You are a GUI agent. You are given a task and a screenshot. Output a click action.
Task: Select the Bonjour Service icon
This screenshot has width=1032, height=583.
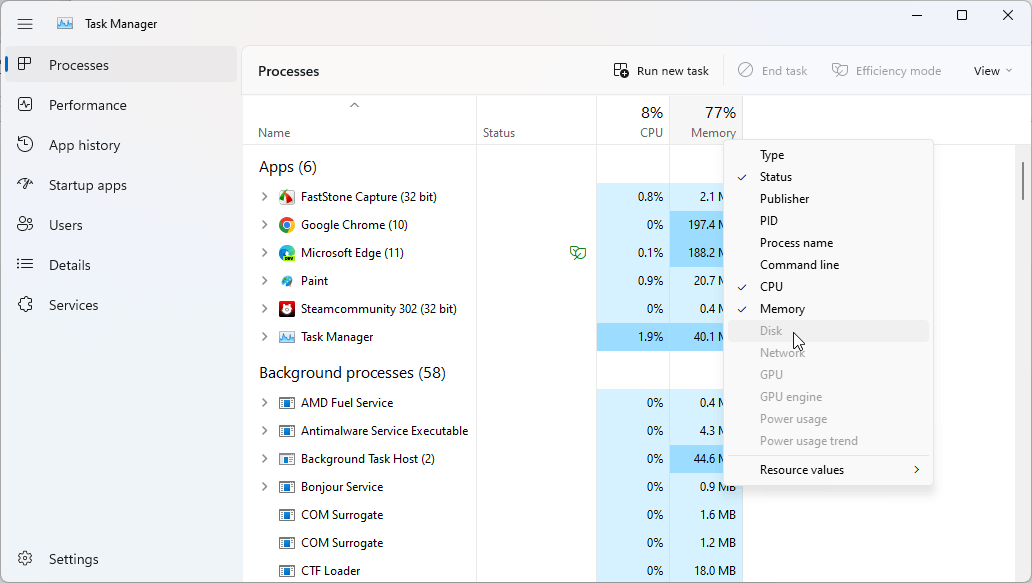tap(287, 487)
